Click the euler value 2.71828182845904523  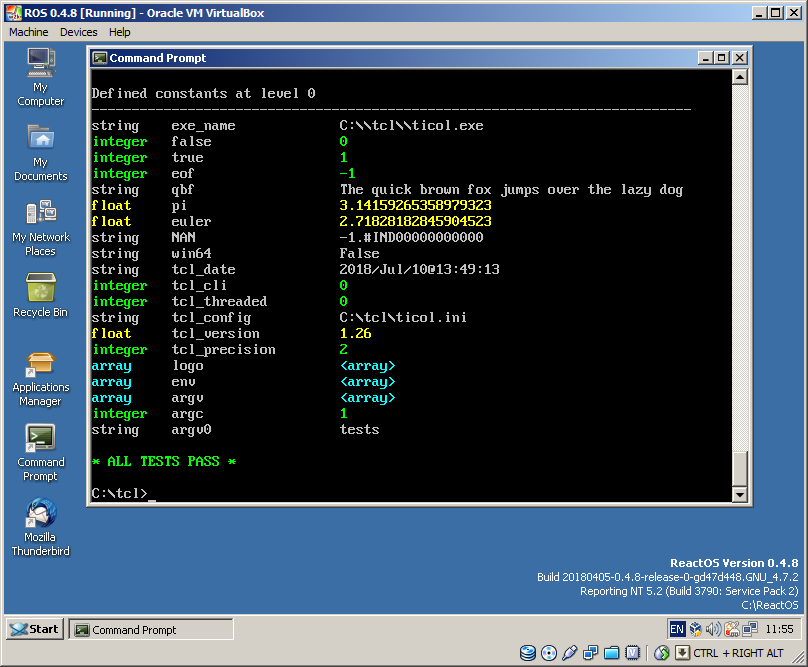click(415, 221)
